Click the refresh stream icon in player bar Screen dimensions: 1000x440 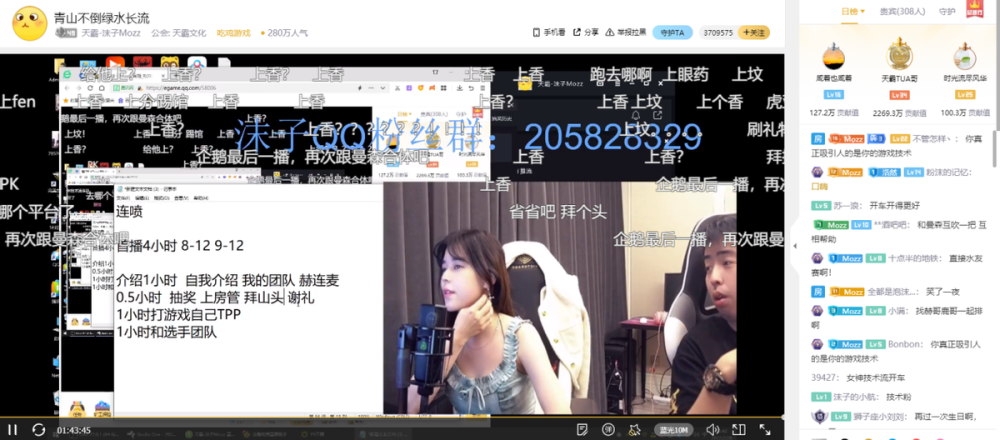tap(39, 430)
